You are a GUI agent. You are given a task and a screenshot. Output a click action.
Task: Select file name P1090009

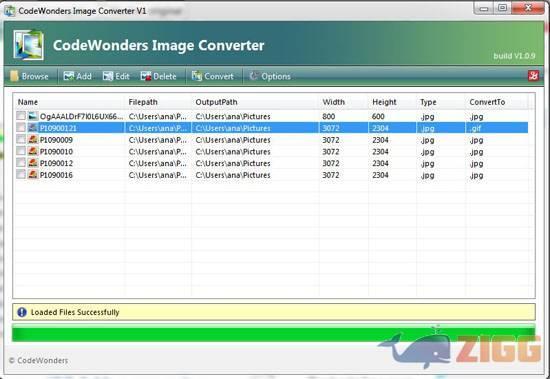56,140
